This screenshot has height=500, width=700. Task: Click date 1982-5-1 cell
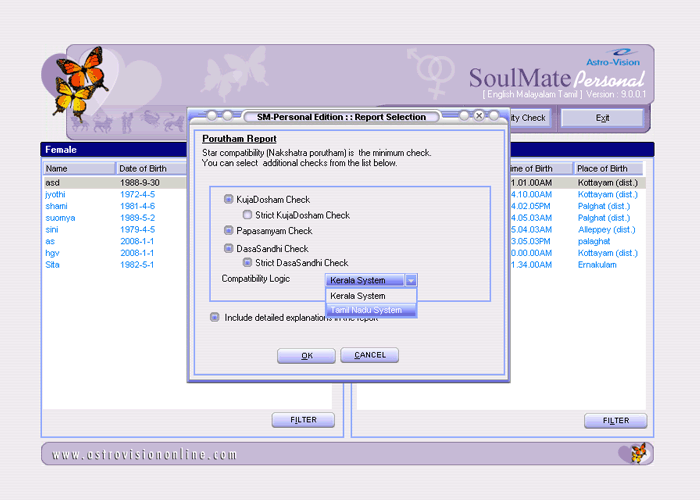pos(137,265)
